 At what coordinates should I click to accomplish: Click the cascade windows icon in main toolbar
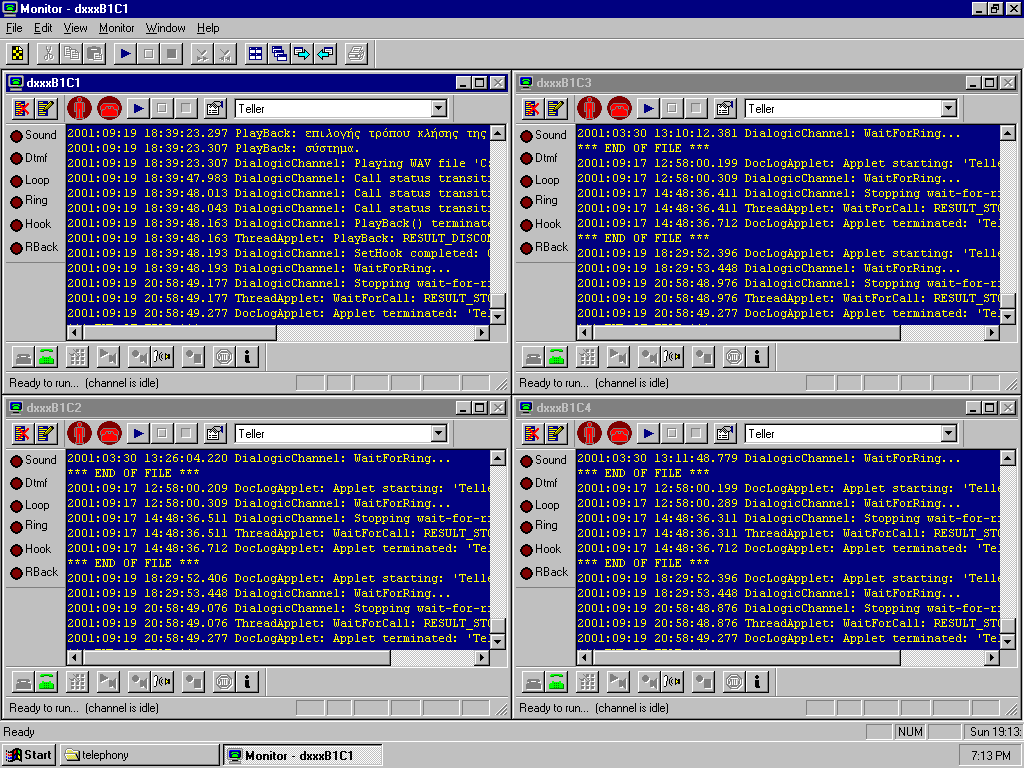click(x=279, y=54)
